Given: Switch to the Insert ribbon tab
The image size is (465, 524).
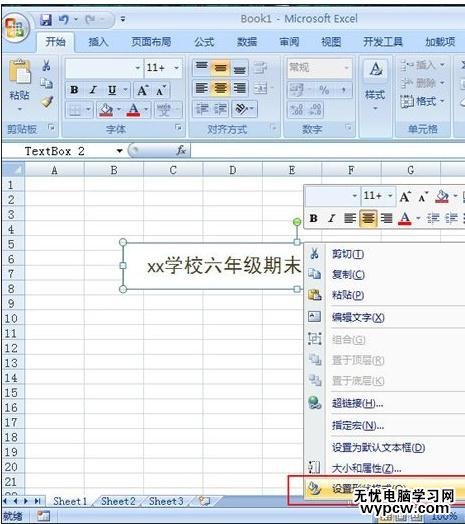Looking at the screenshot, I should [98, 42].
